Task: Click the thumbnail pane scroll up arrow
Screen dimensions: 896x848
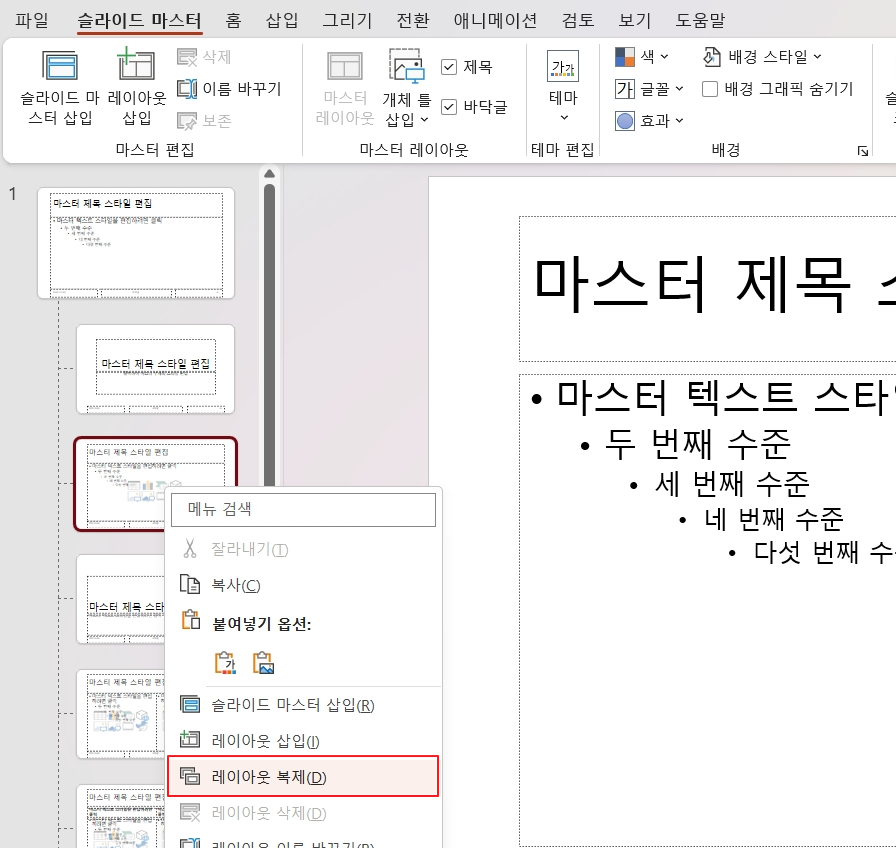Action: point(270,174)
